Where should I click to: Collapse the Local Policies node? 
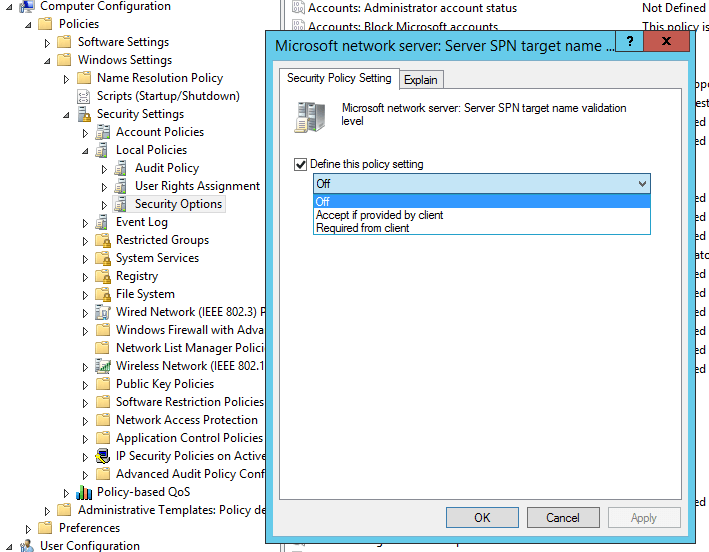coord(85,151)
